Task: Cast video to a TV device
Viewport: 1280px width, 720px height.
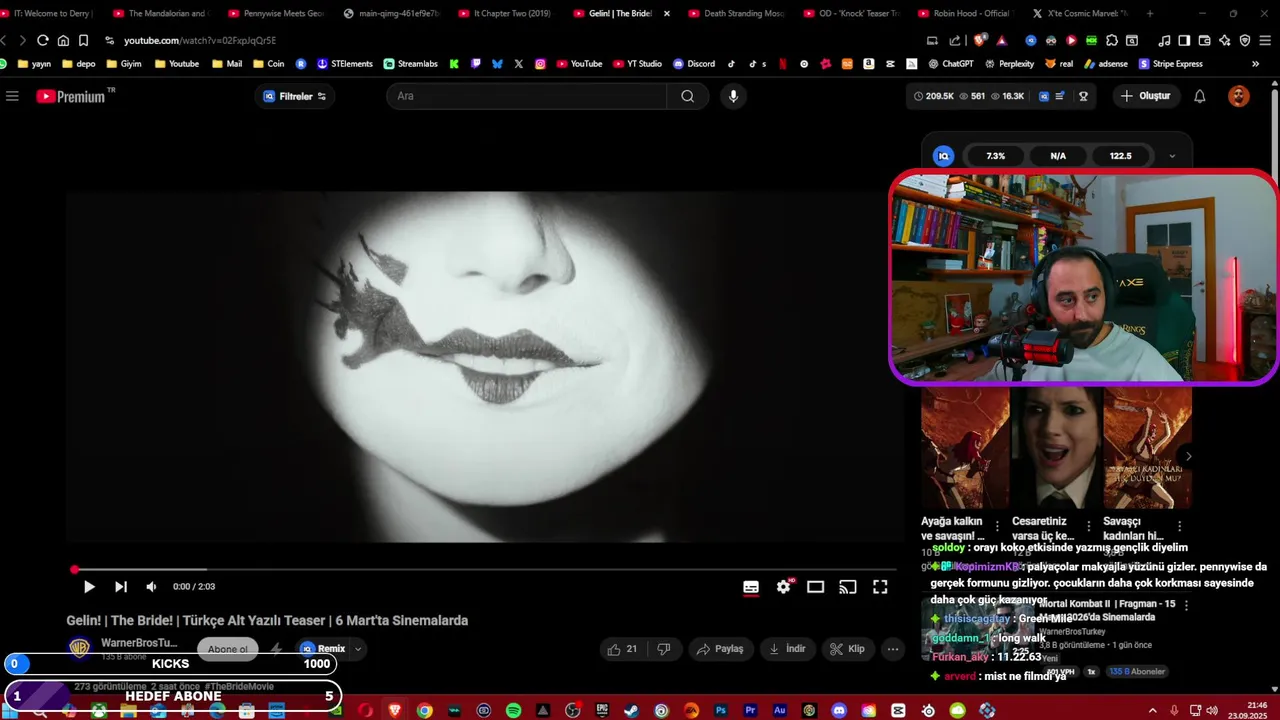Action: click(x=848, y=587)
